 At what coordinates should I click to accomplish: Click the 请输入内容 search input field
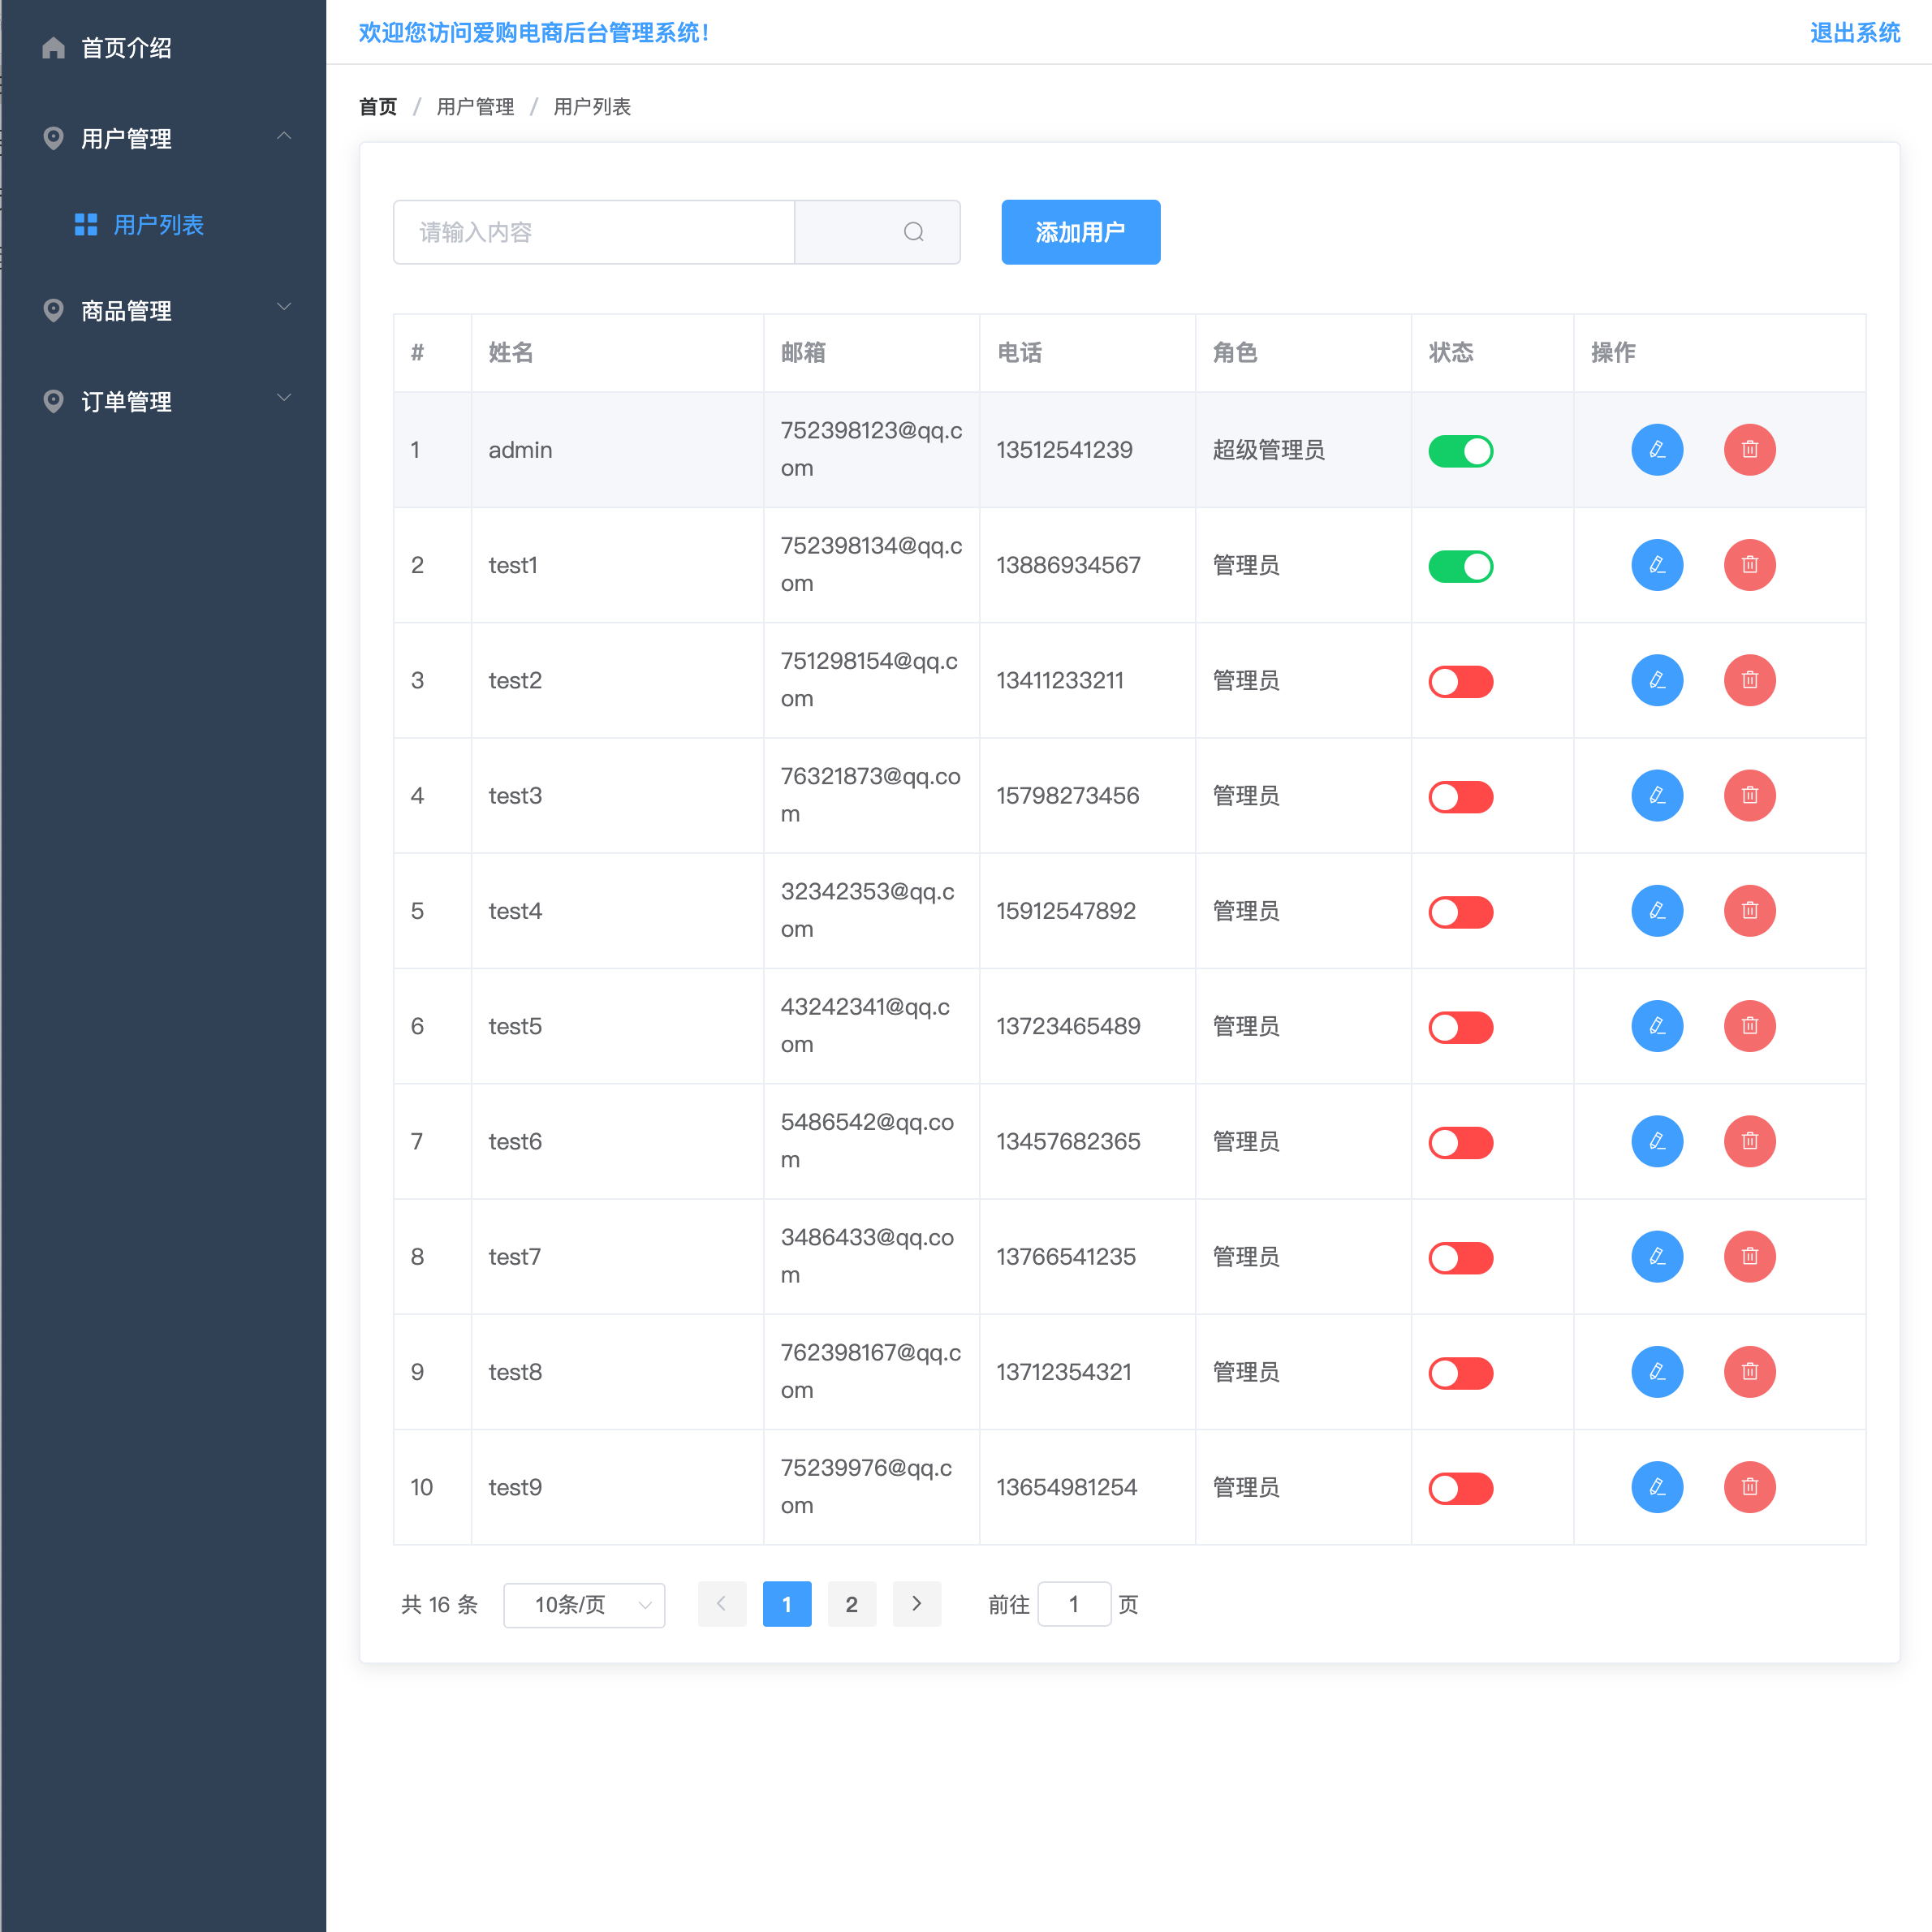[x=594, y=232]
